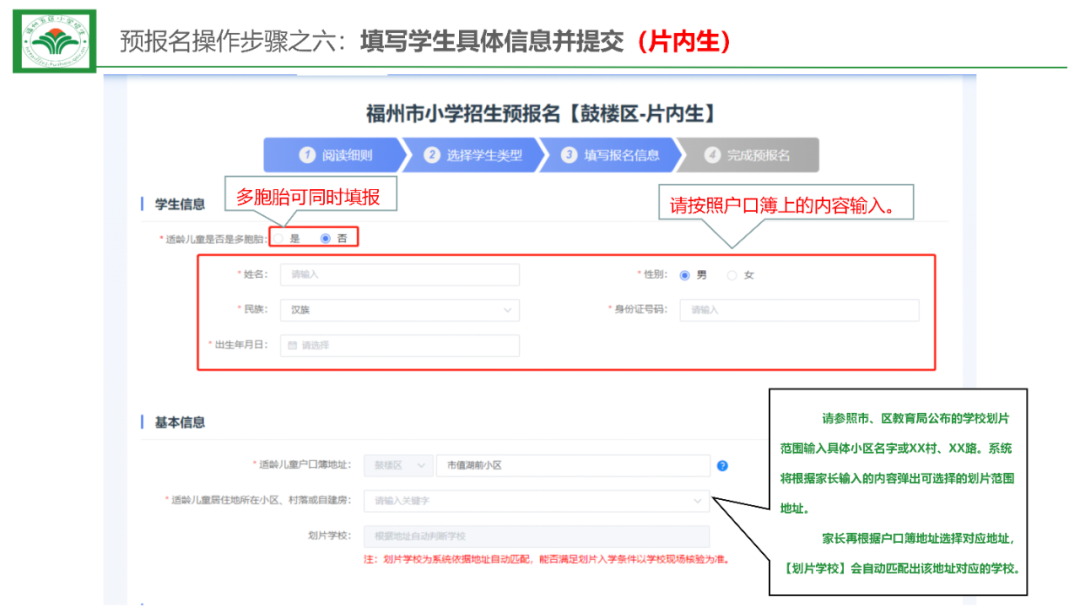Image resolution: width=1080 pixels, height=608 pixels.
Task: Click the school logo in the top-left corner
Action: coord(54,40)
